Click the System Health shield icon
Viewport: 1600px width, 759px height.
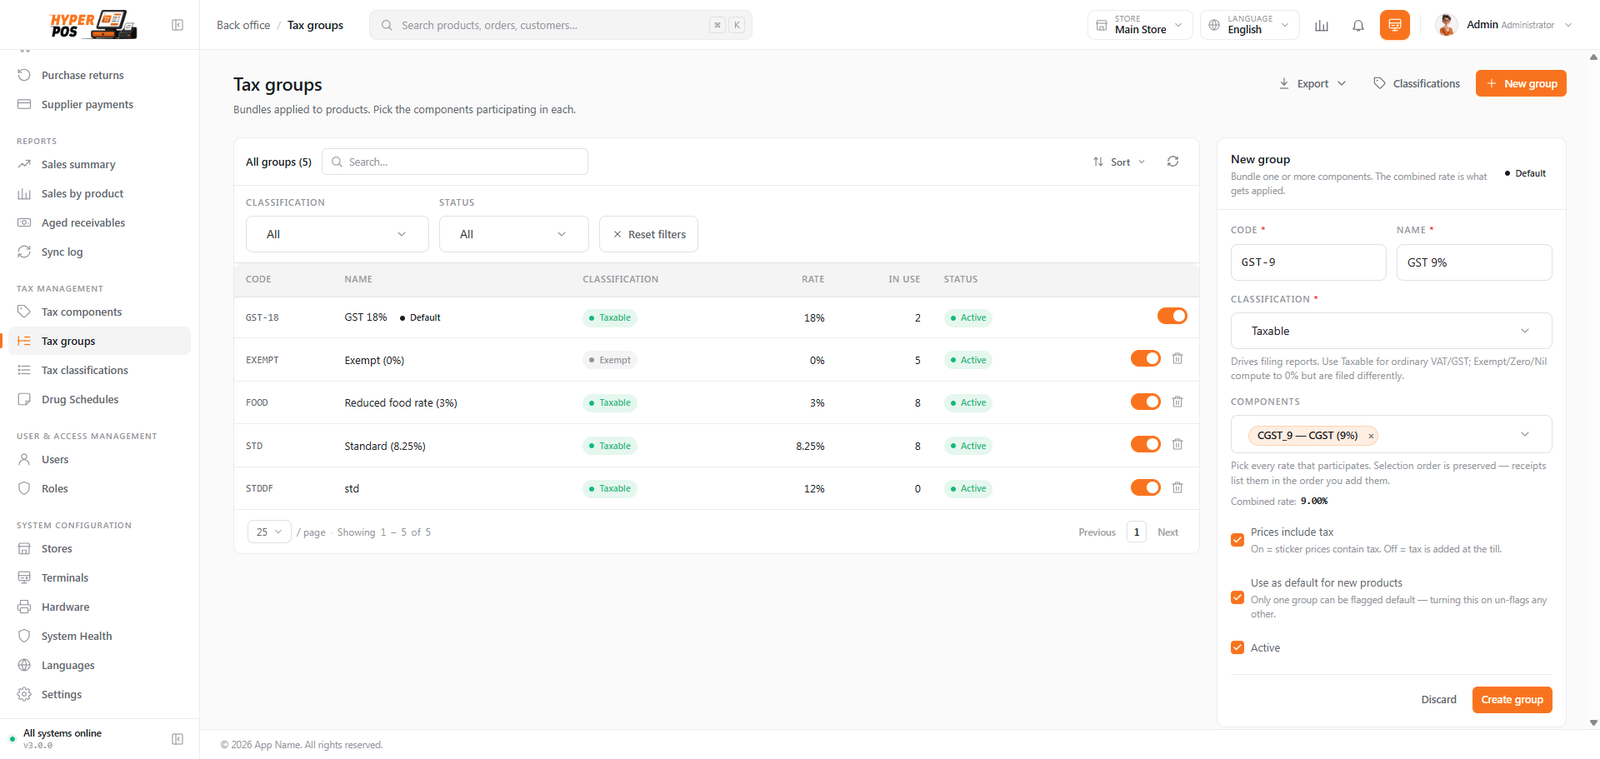[x=24, y=636]
